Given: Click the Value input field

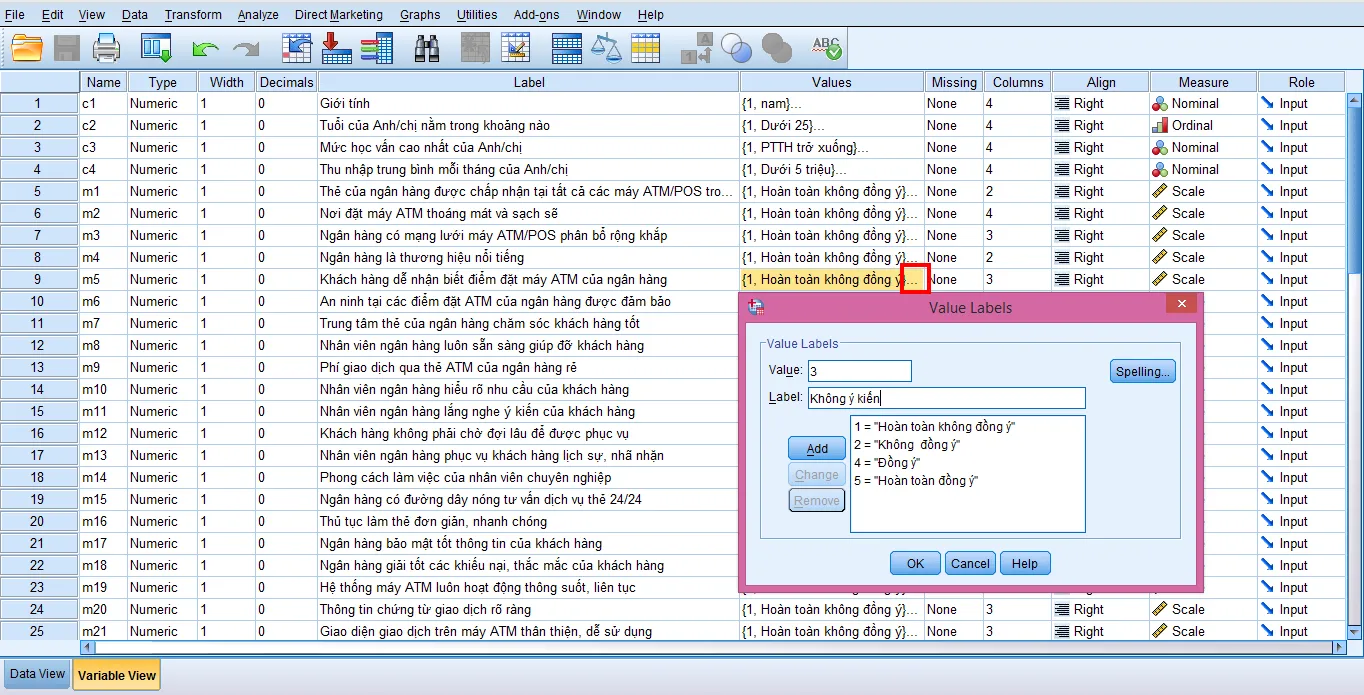Looking at the screenshot, I should click(x=858, y=370).
